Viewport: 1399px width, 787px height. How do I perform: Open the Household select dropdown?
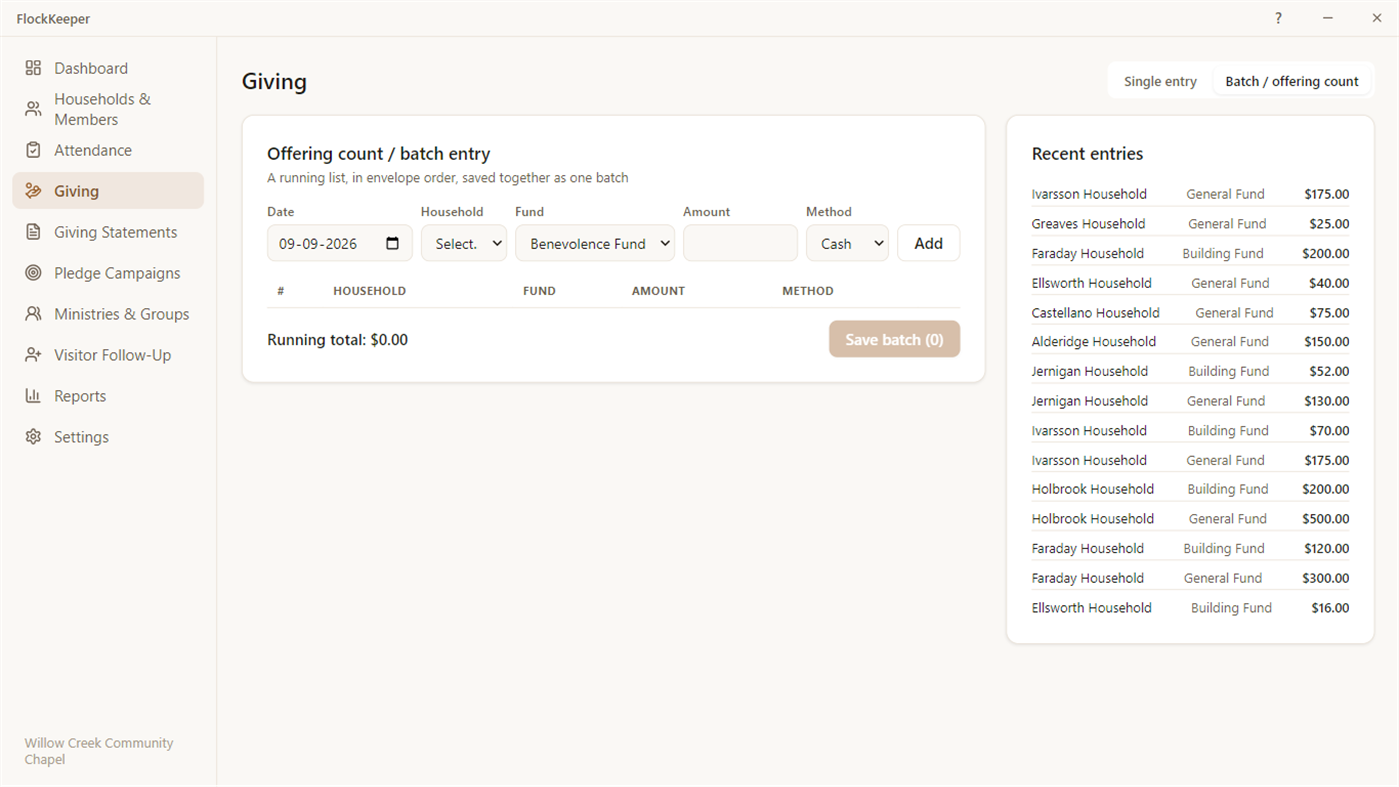pos(464,243)
